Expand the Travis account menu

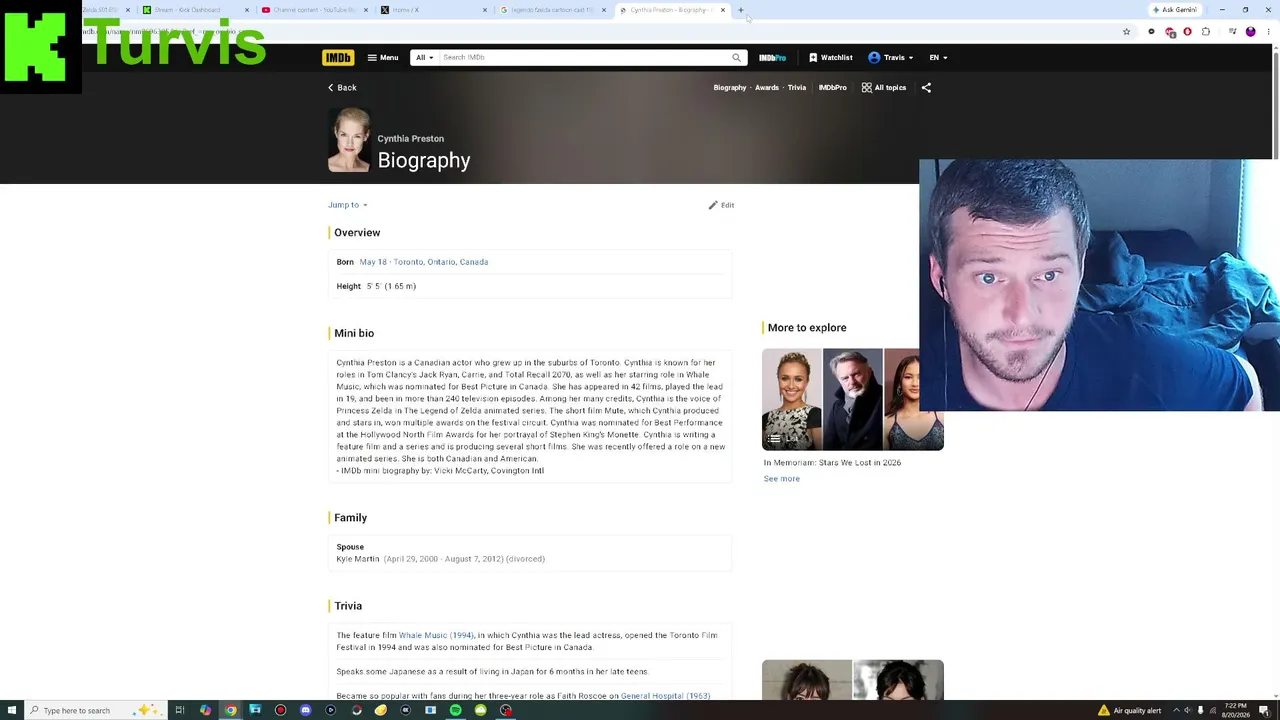coord(891,58)
